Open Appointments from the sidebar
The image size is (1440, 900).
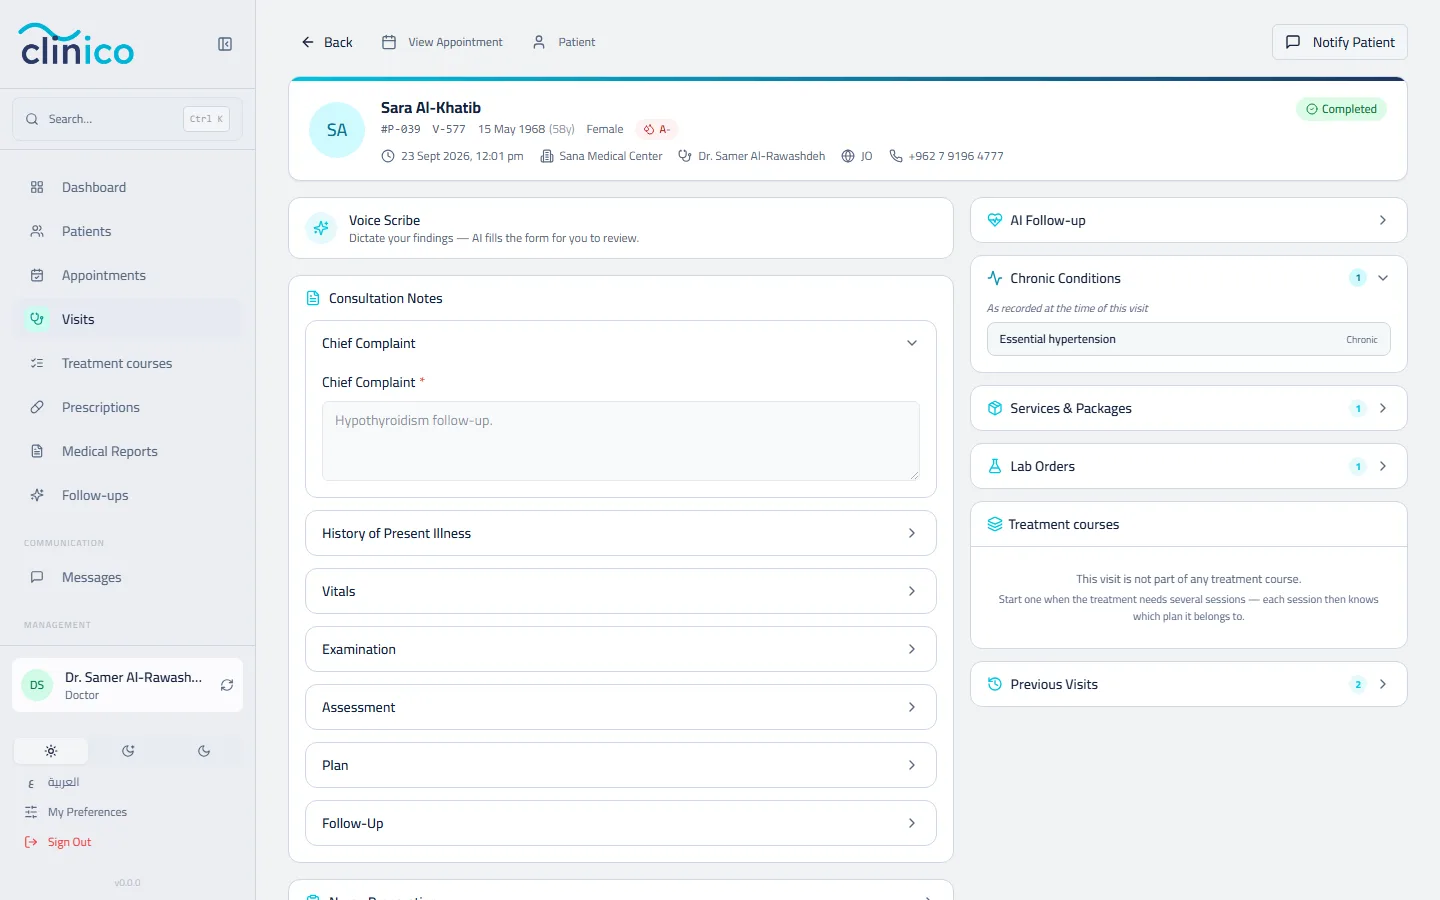[x=128, y=275]
